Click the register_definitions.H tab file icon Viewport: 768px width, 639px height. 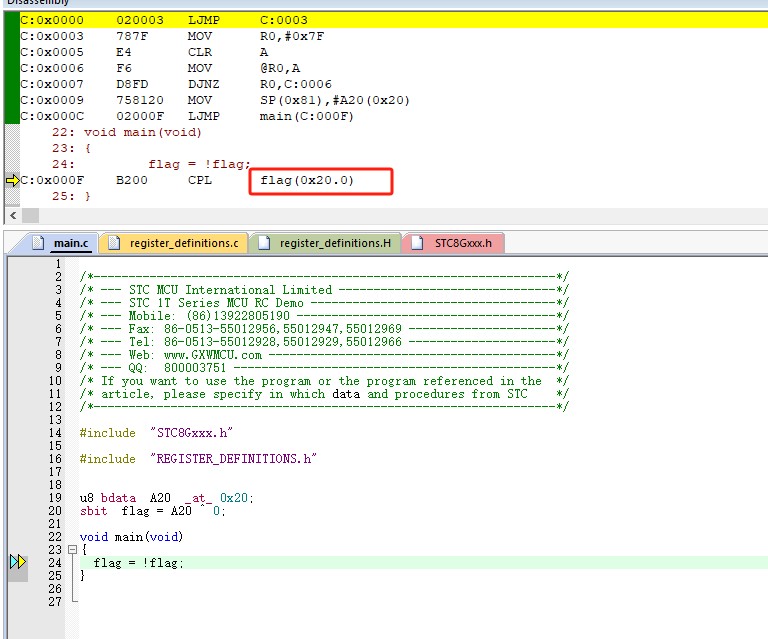(264, 243)
